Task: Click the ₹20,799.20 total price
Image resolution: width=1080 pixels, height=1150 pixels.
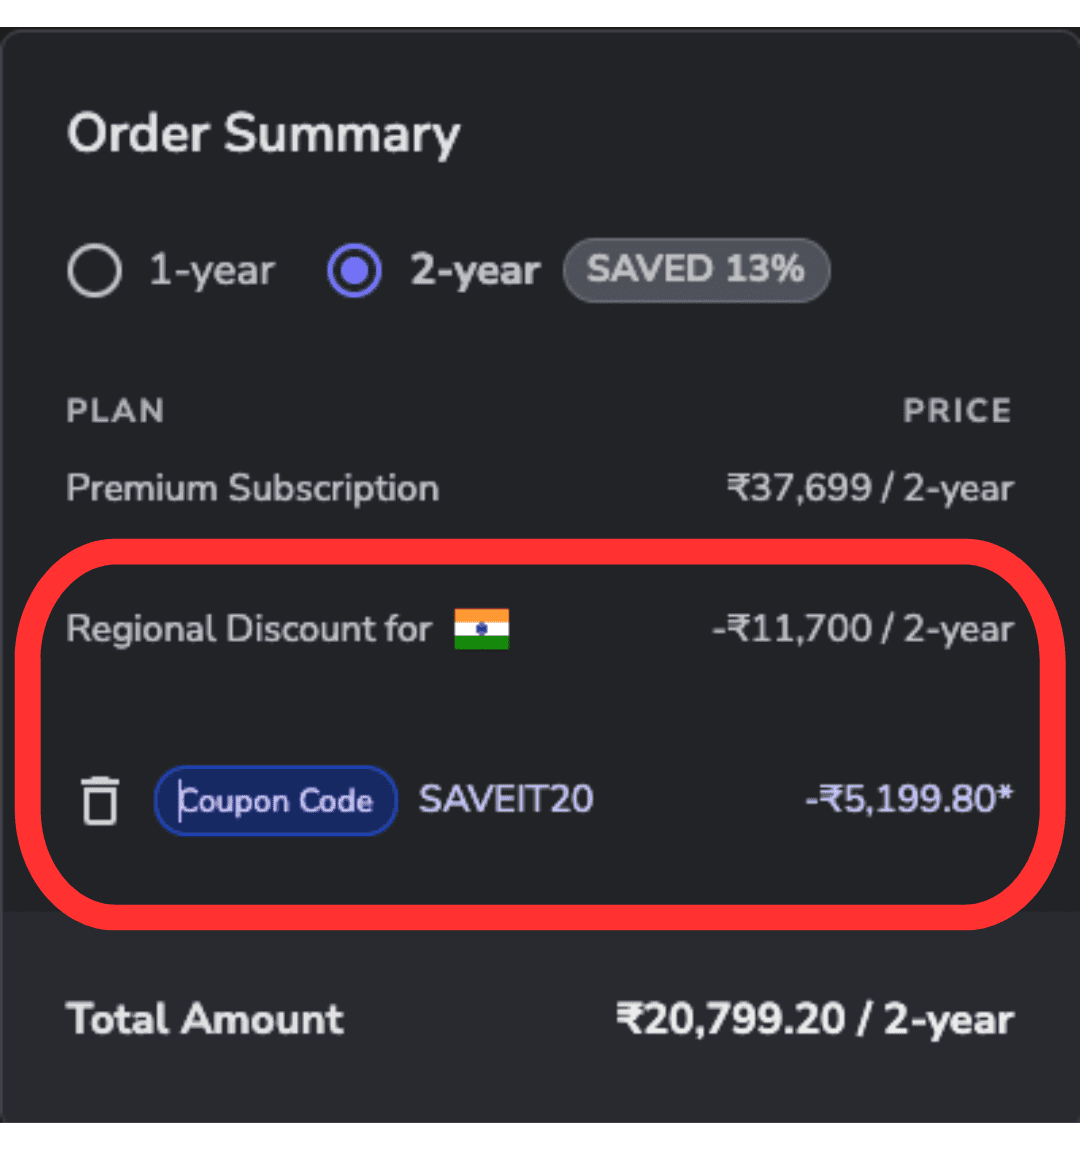Action: (815, 1019)
